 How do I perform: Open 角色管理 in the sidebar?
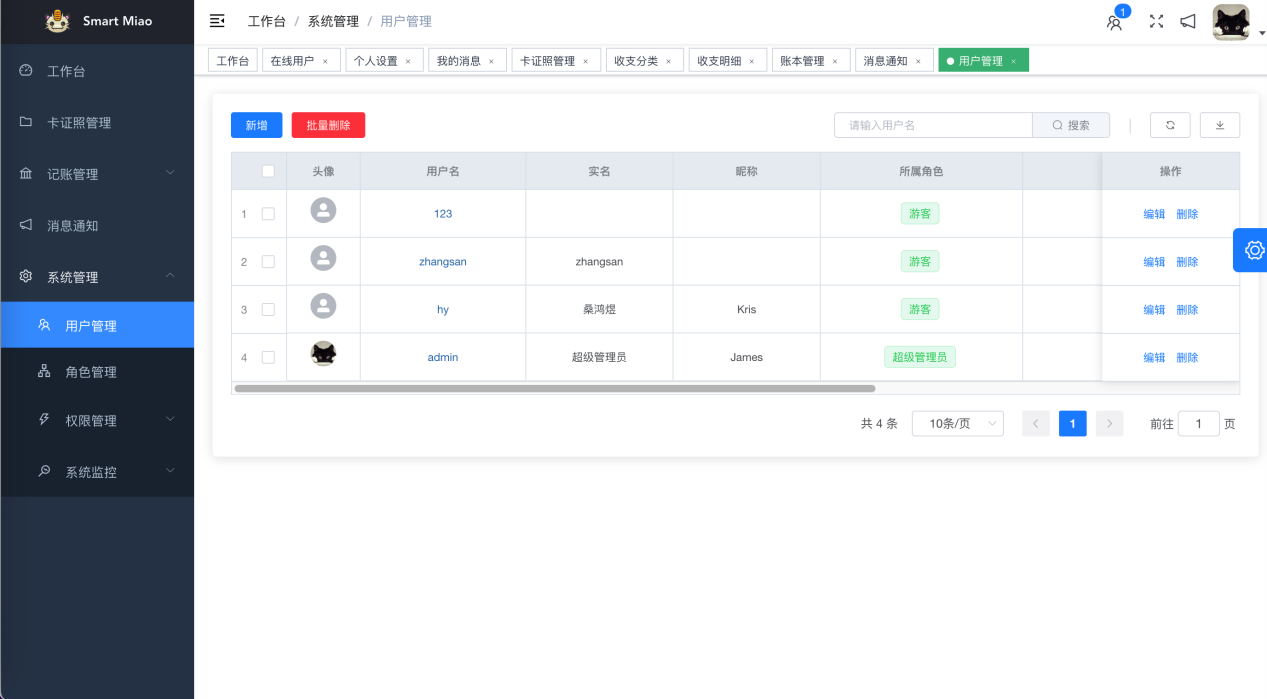tap(91, 372)
